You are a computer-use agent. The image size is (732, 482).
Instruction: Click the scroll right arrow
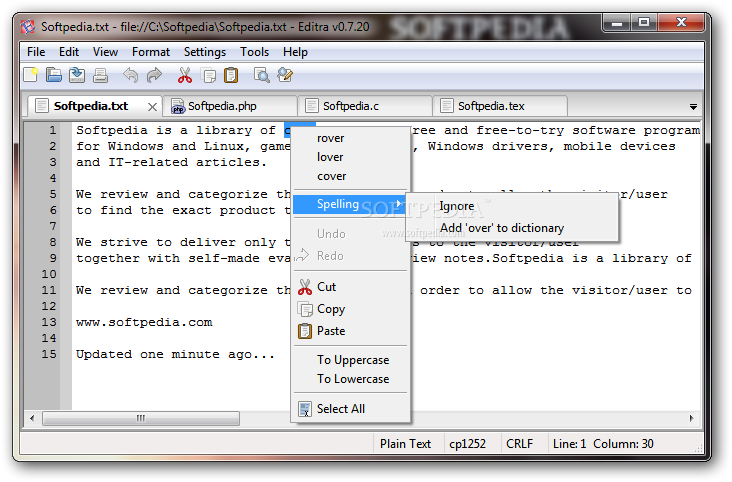pyautogui.click(x=691, y=418)
